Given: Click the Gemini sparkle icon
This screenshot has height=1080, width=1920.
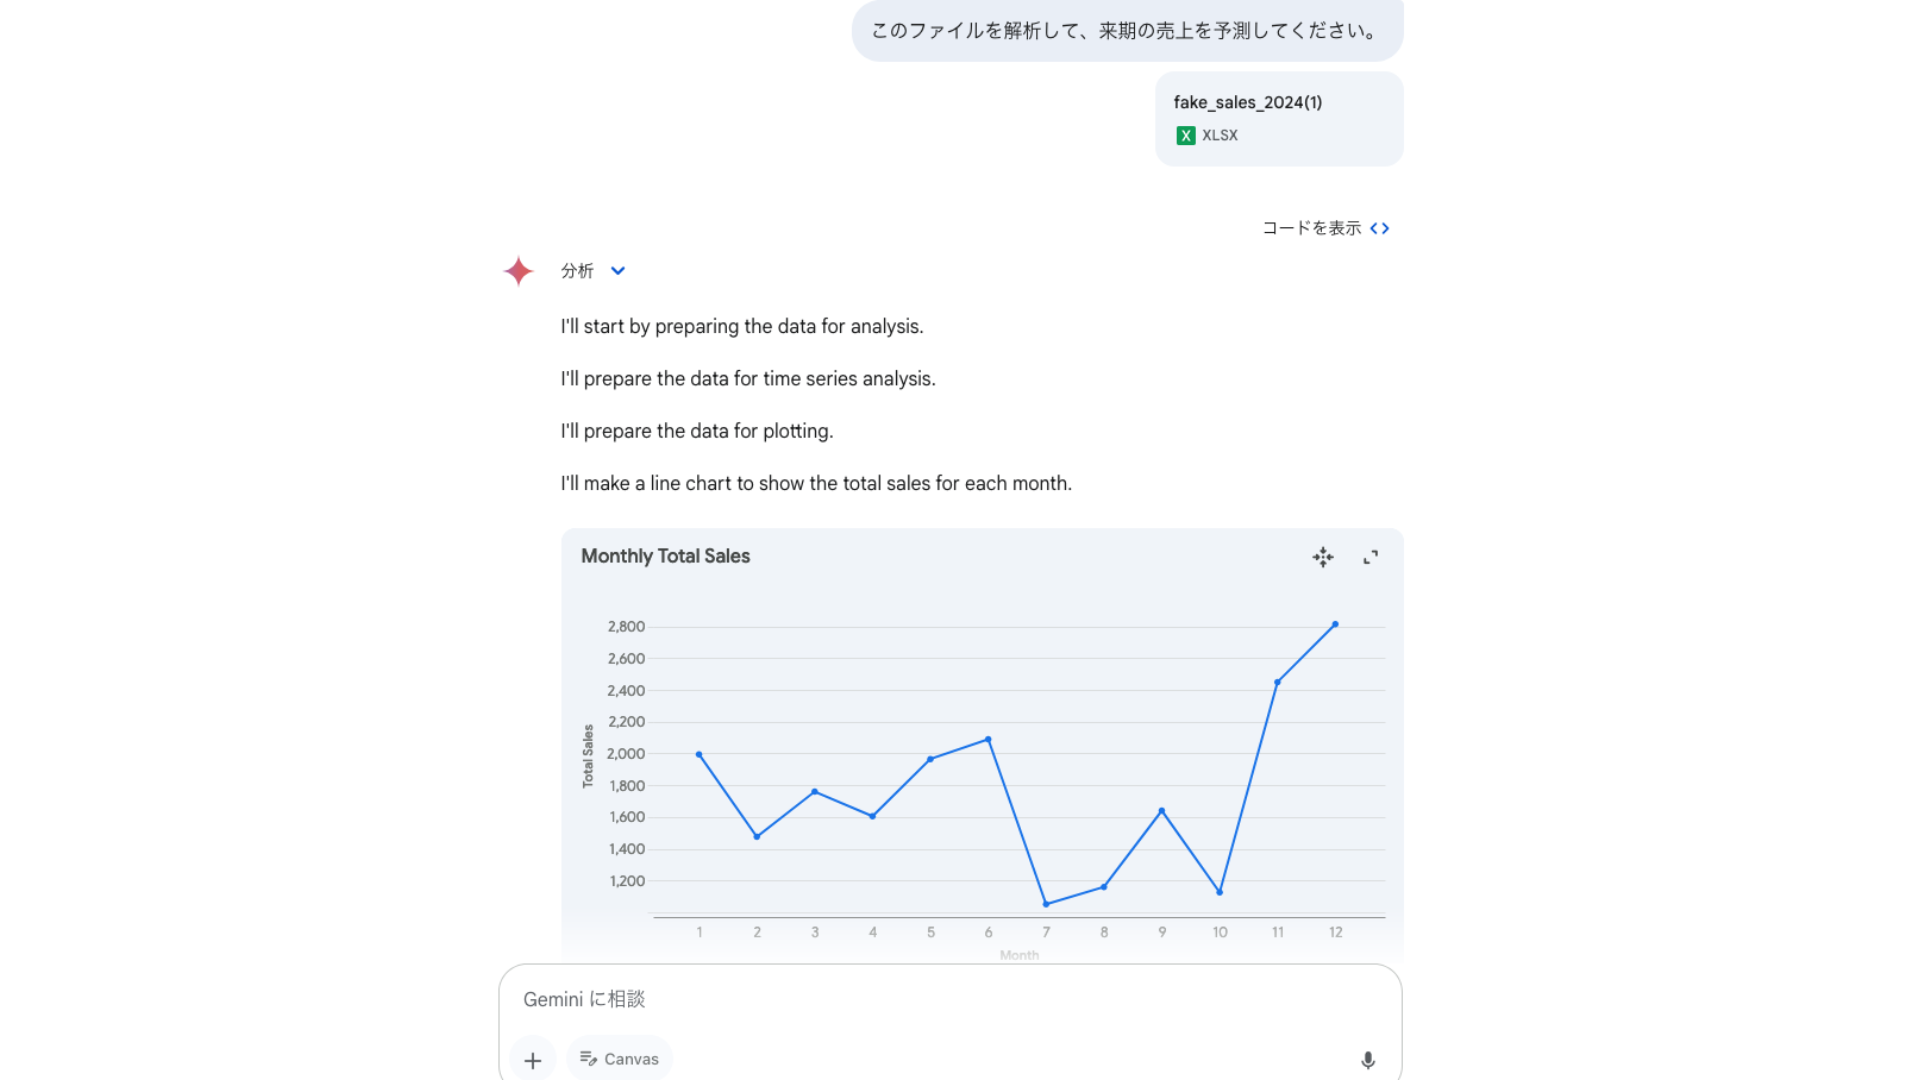Looking at the screenshot, I should click(x=517, y=271).
